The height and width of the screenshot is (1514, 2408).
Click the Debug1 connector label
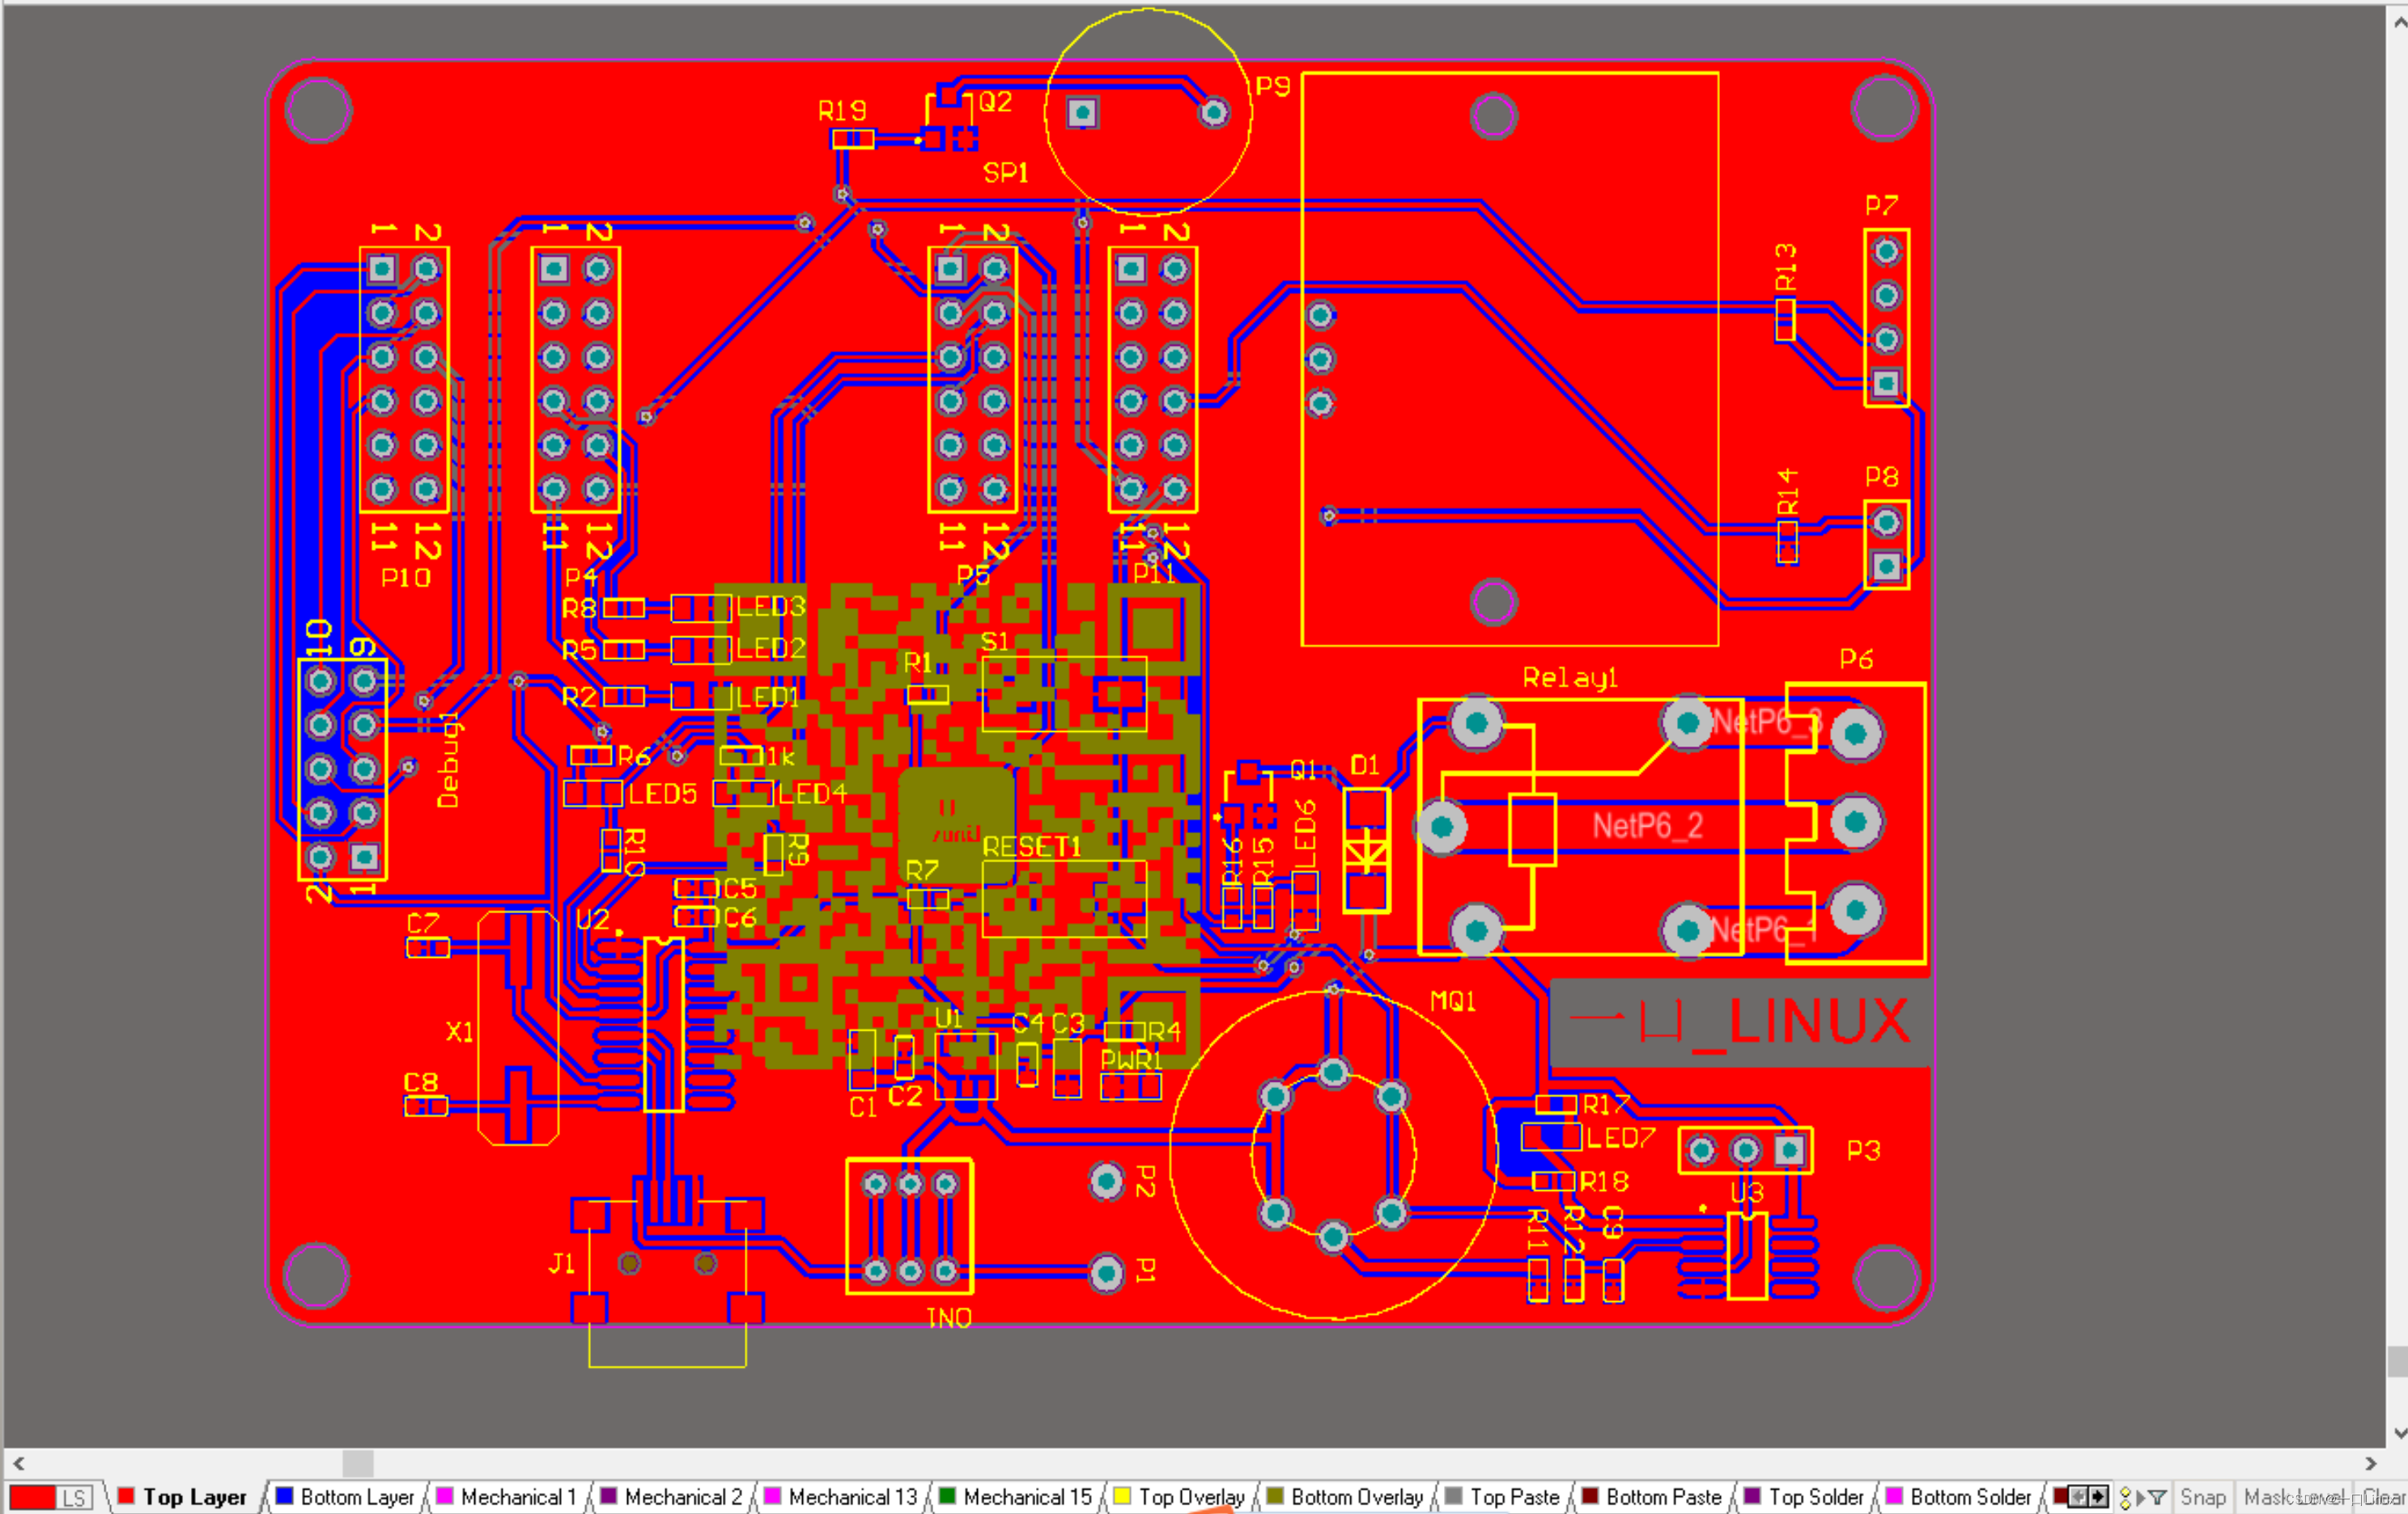point(449,761)
